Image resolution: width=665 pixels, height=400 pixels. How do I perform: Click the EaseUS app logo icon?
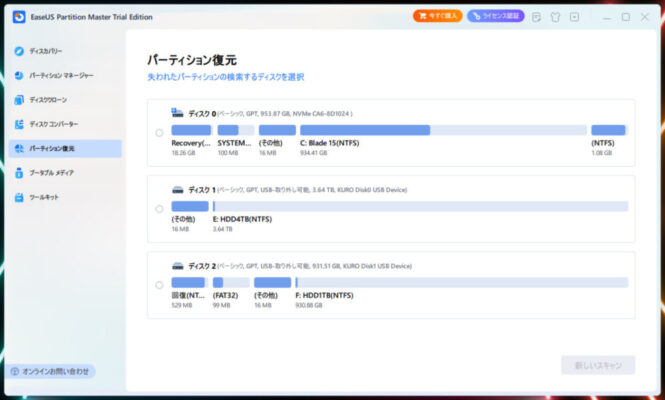19,17
